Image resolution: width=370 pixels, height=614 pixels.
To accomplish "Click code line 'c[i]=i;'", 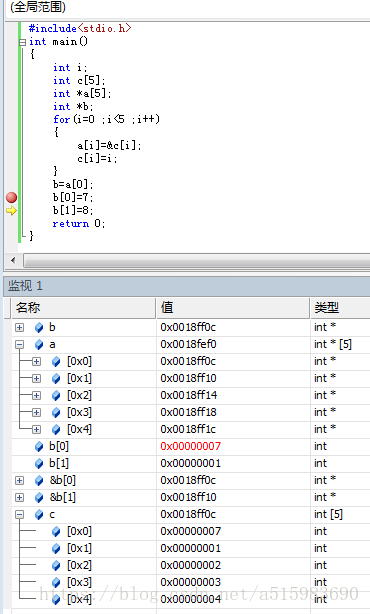I will (x=97, y=159).
